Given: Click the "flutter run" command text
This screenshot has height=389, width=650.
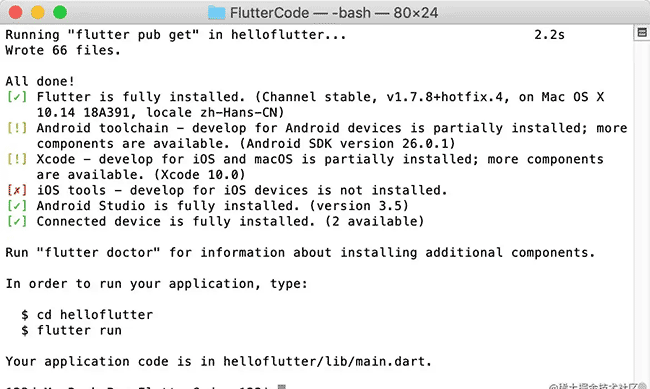Looking at the screenshot, I should 79,331.
